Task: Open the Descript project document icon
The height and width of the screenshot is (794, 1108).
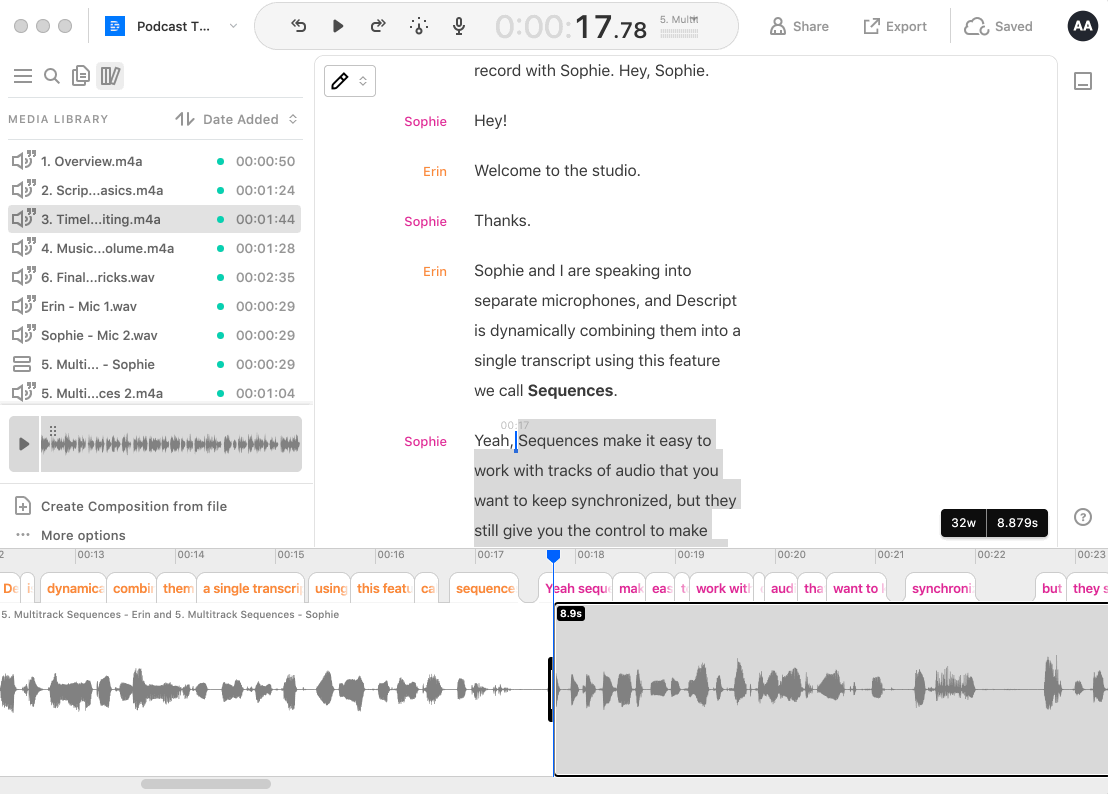Action: [114, 26]
